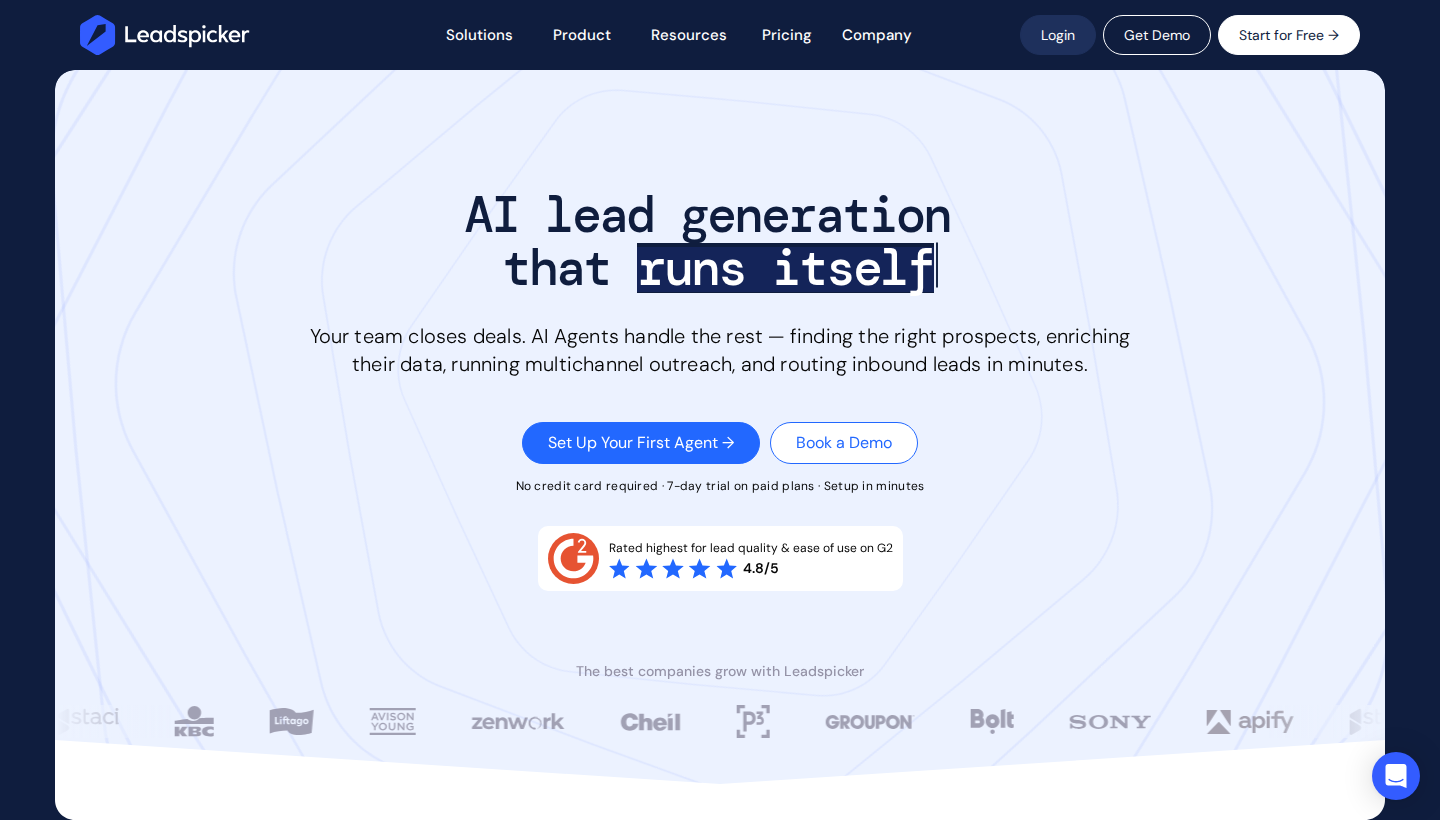This screenshot has height=820, width=1440.
Task: Open the Product menu
Action: click(582, 35)
